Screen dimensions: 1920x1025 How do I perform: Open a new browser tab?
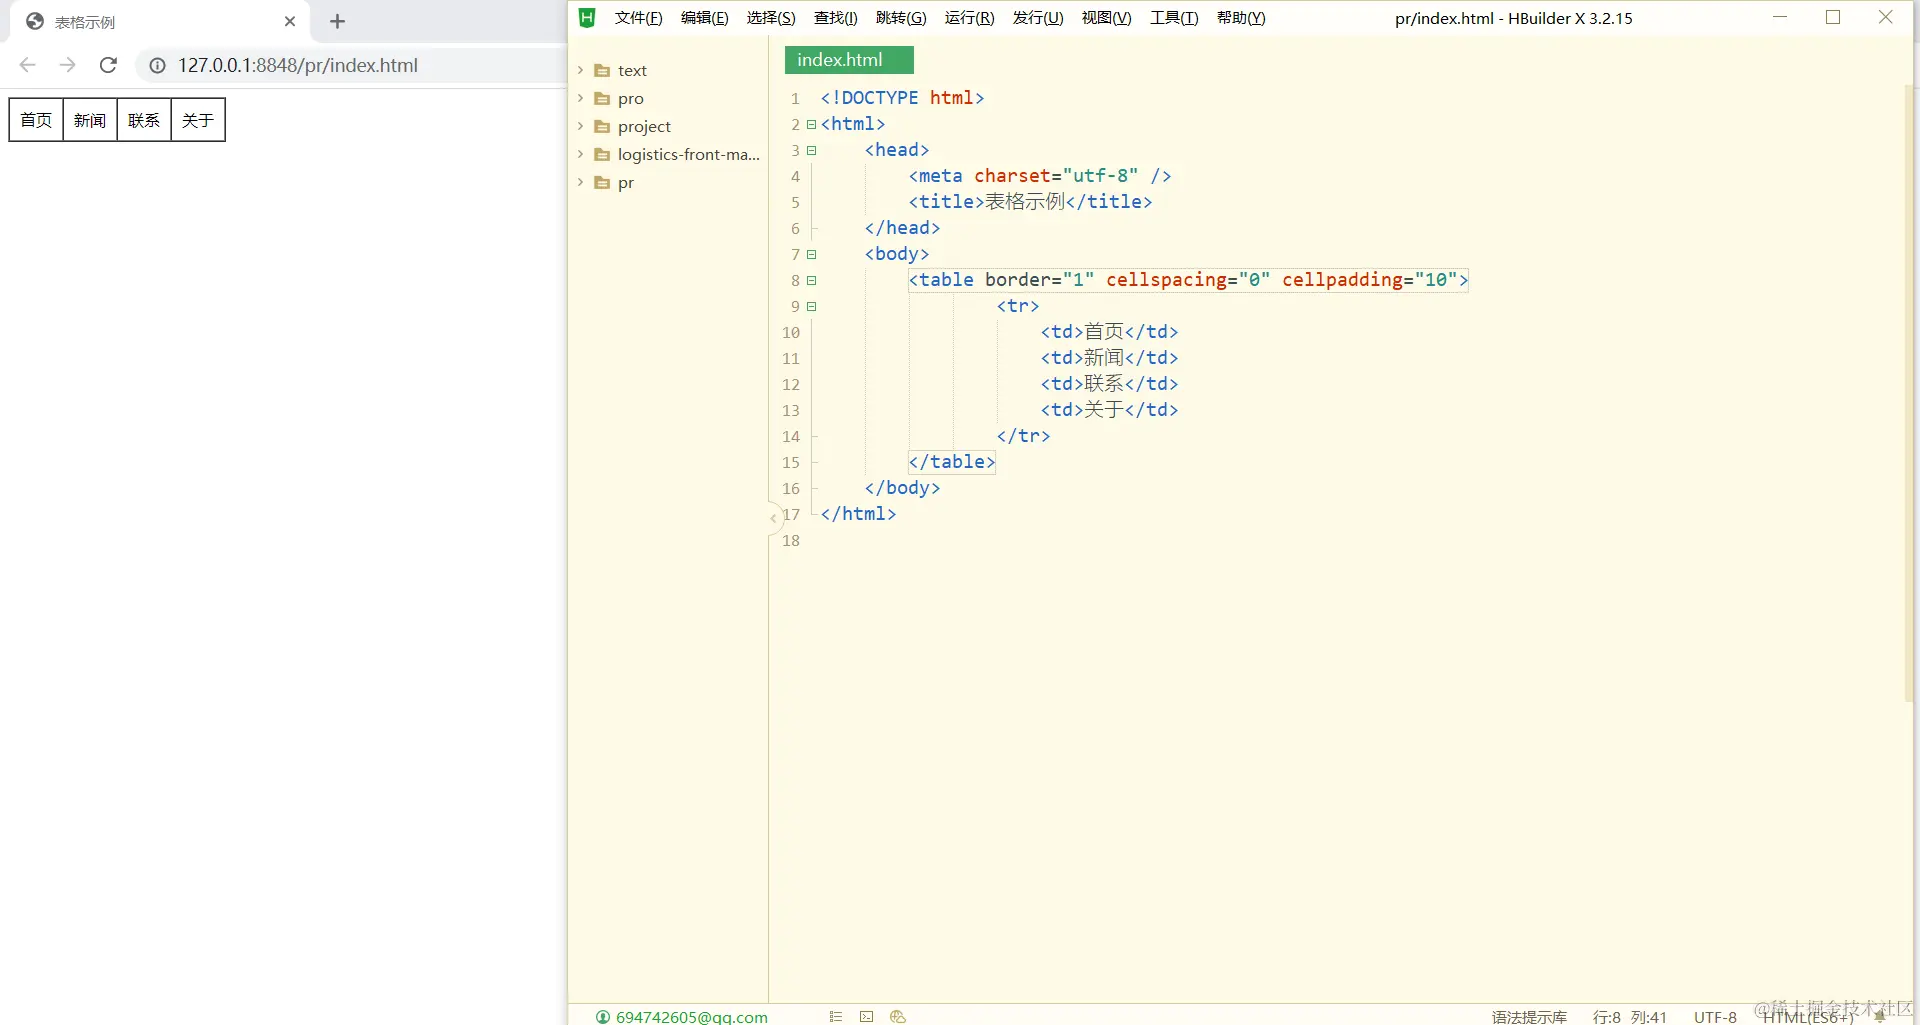click(337, 21)
